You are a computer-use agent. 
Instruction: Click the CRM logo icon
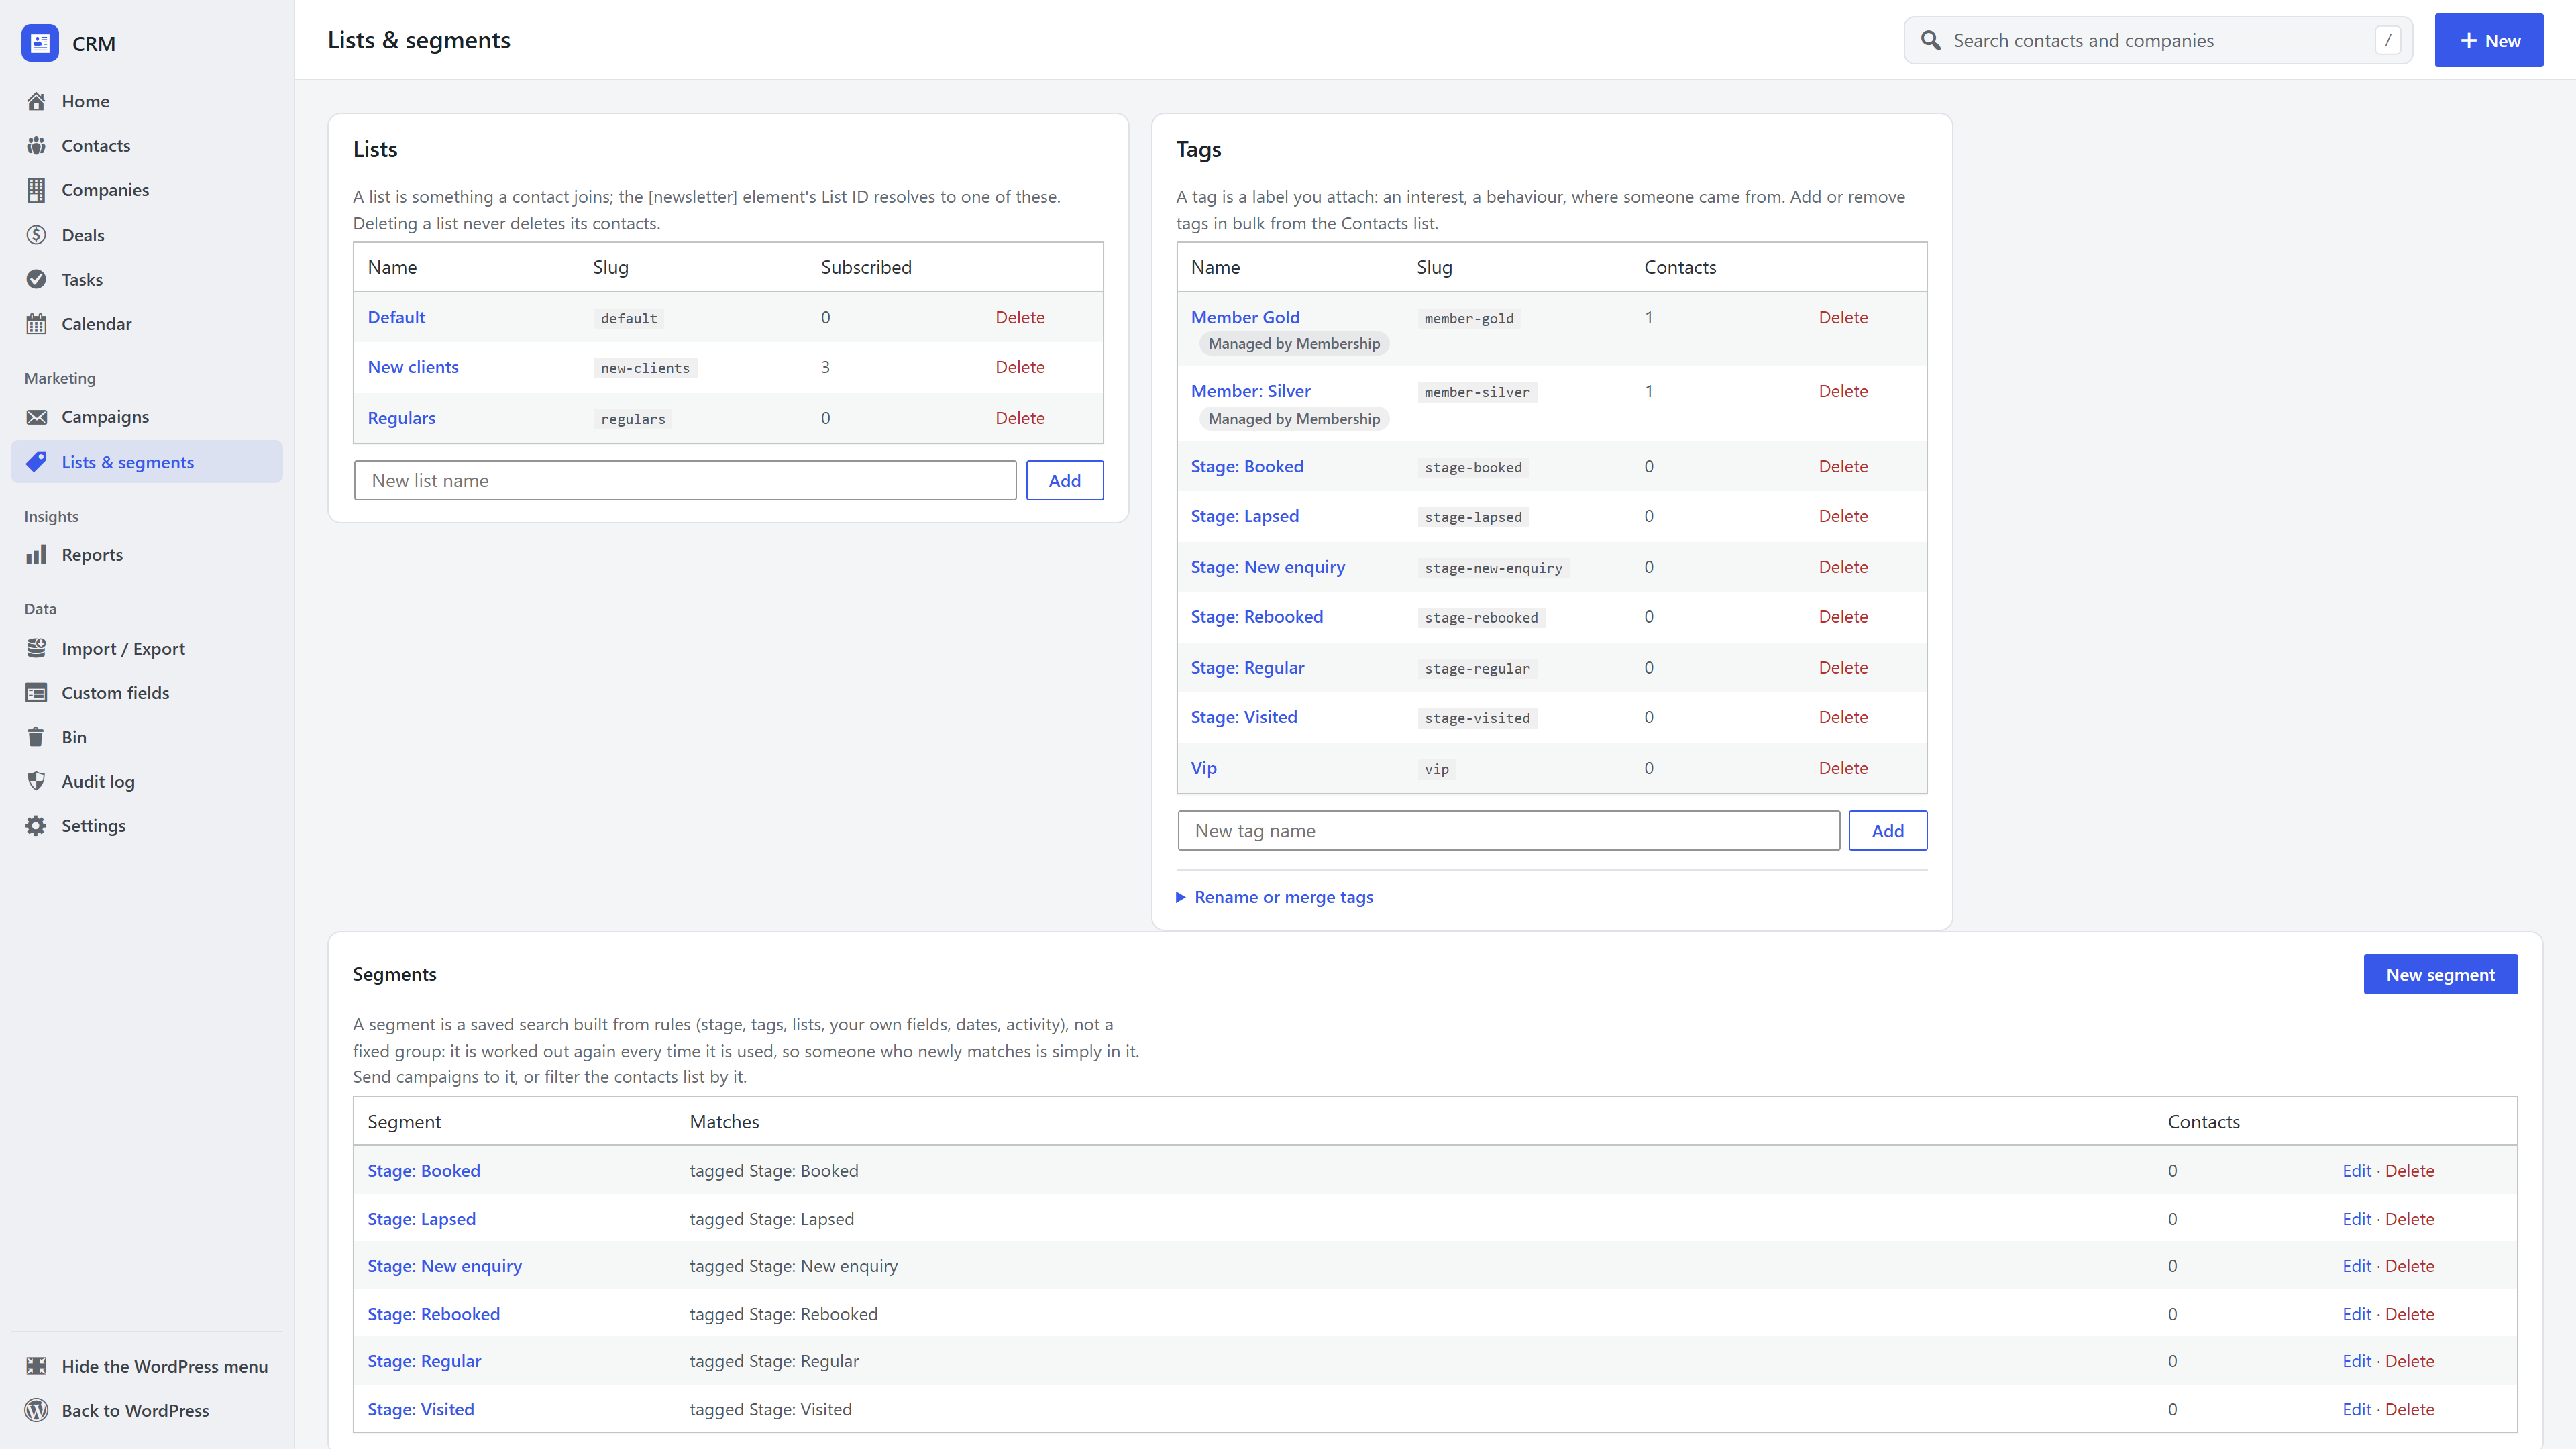tap(40, 43)
